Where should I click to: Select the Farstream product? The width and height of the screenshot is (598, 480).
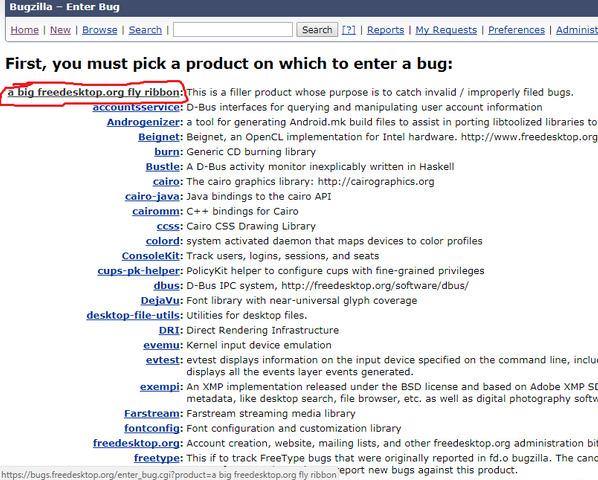152,413
